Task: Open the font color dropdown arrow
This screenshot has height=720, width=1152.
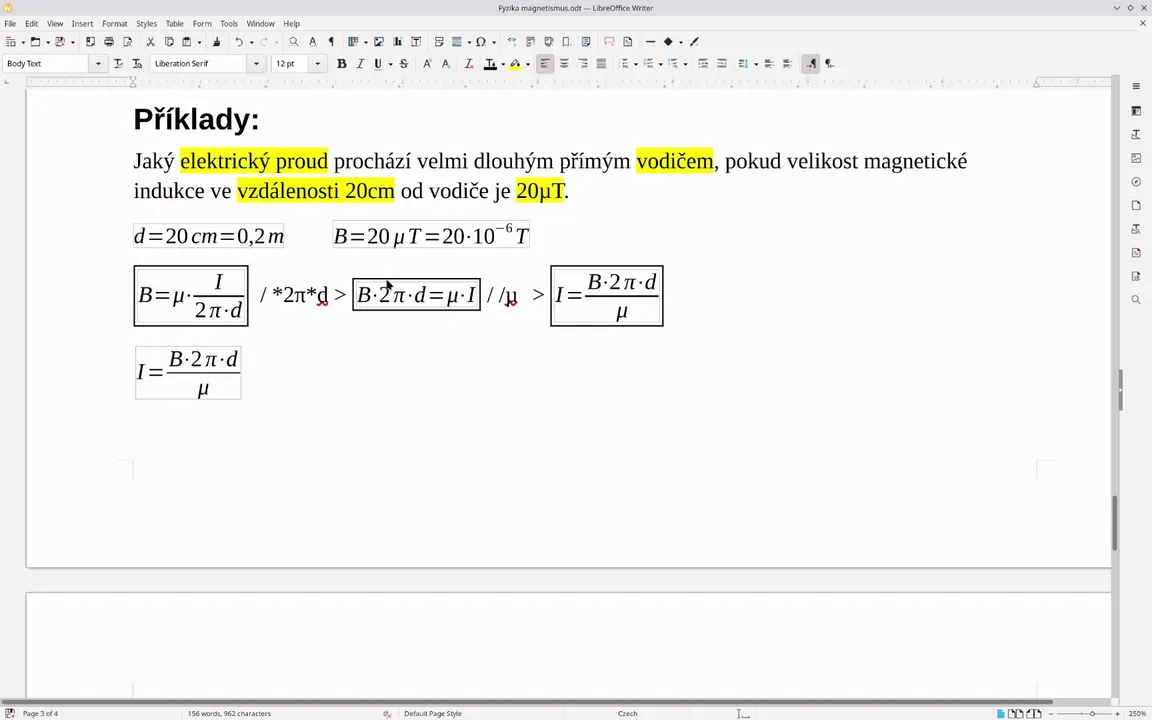Action: 503,64
